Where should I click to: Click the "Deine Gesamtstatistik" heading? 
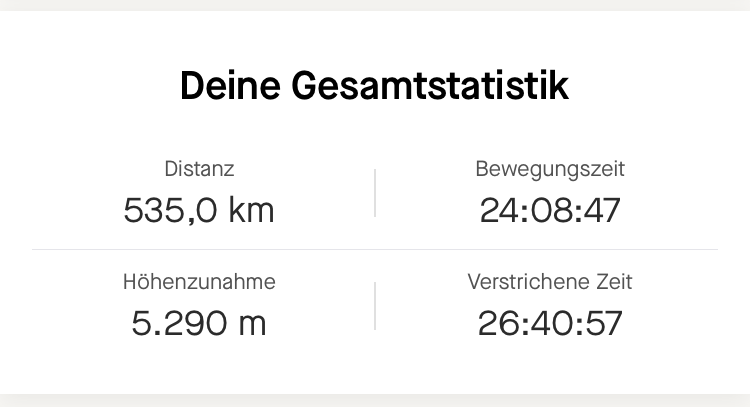[x=374, y=87]
